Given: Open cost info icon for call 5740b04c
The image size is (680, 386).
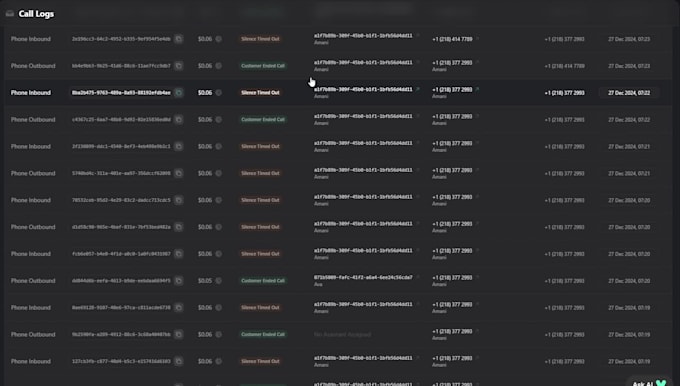Looking at the screenshot, I should (219, 173).
